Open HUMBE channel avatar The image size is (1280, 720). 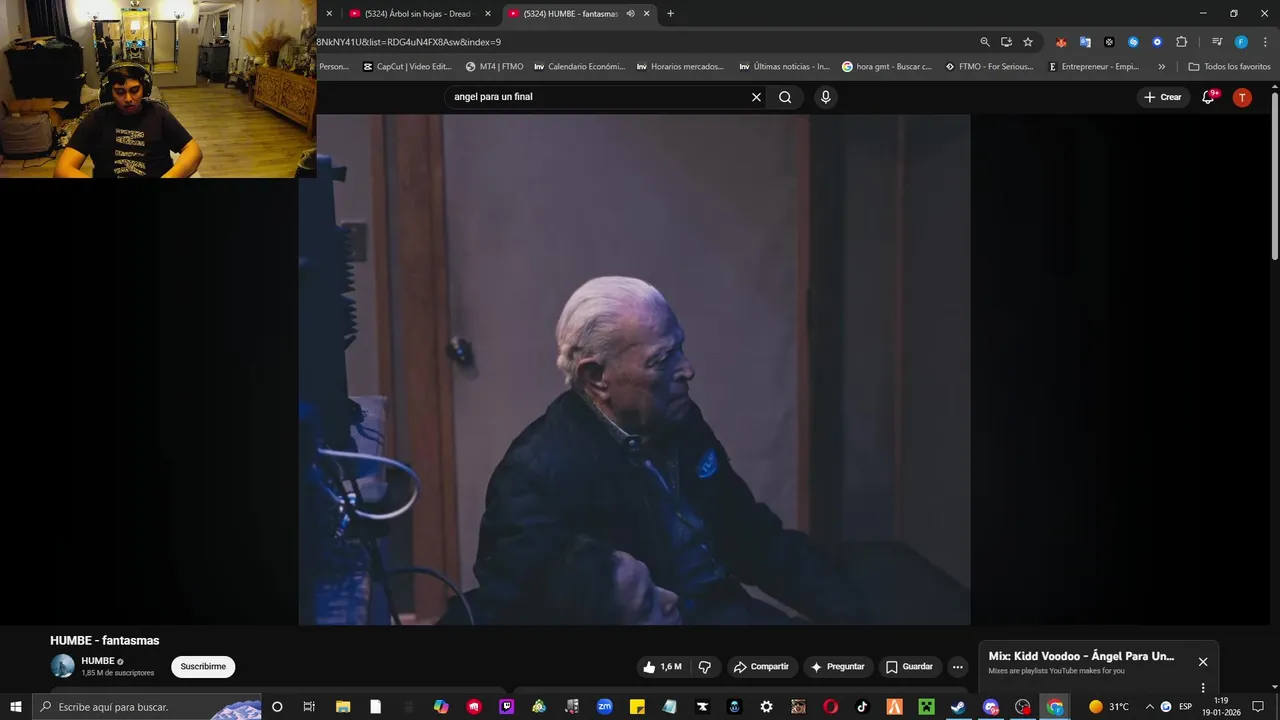(63, 666)
